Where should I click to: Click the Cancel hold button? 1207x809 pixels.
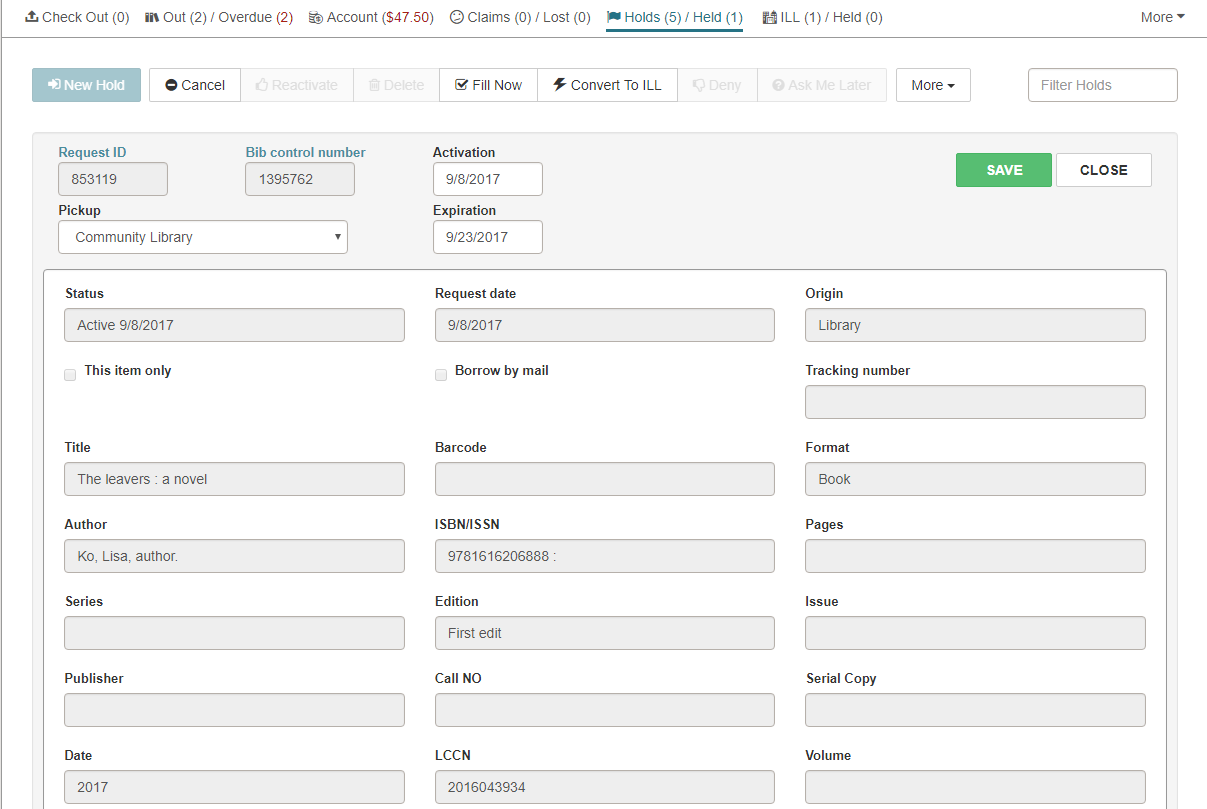pos(195,85)
